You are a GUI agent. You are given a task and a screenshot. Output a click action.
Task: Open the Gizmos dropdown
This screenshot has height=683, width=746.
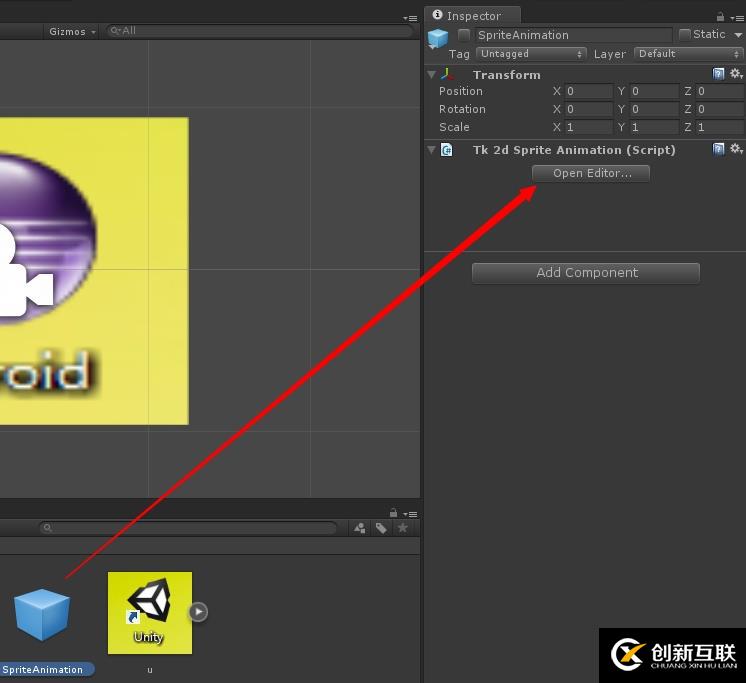(72, 31)
